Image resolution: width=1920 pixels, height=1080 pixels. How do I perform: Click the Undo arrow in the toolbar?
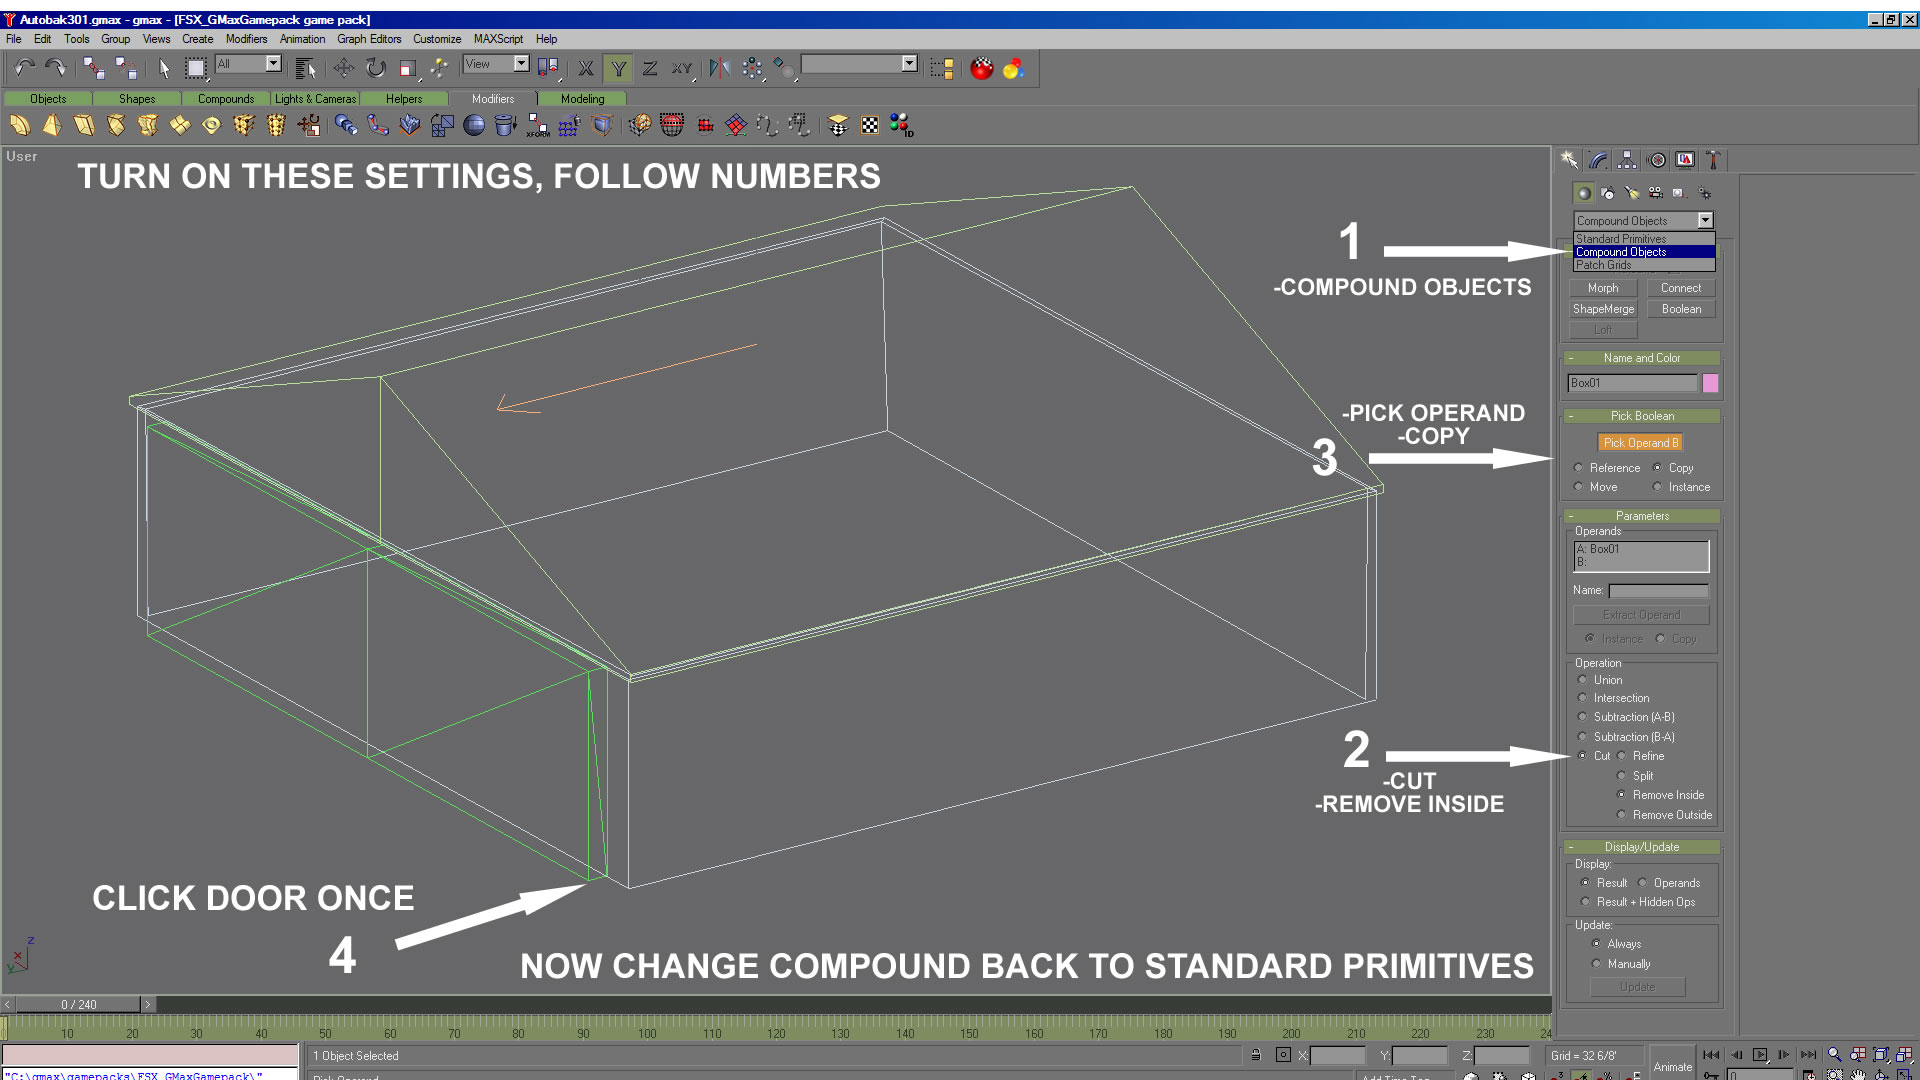[x=24, y=68]
